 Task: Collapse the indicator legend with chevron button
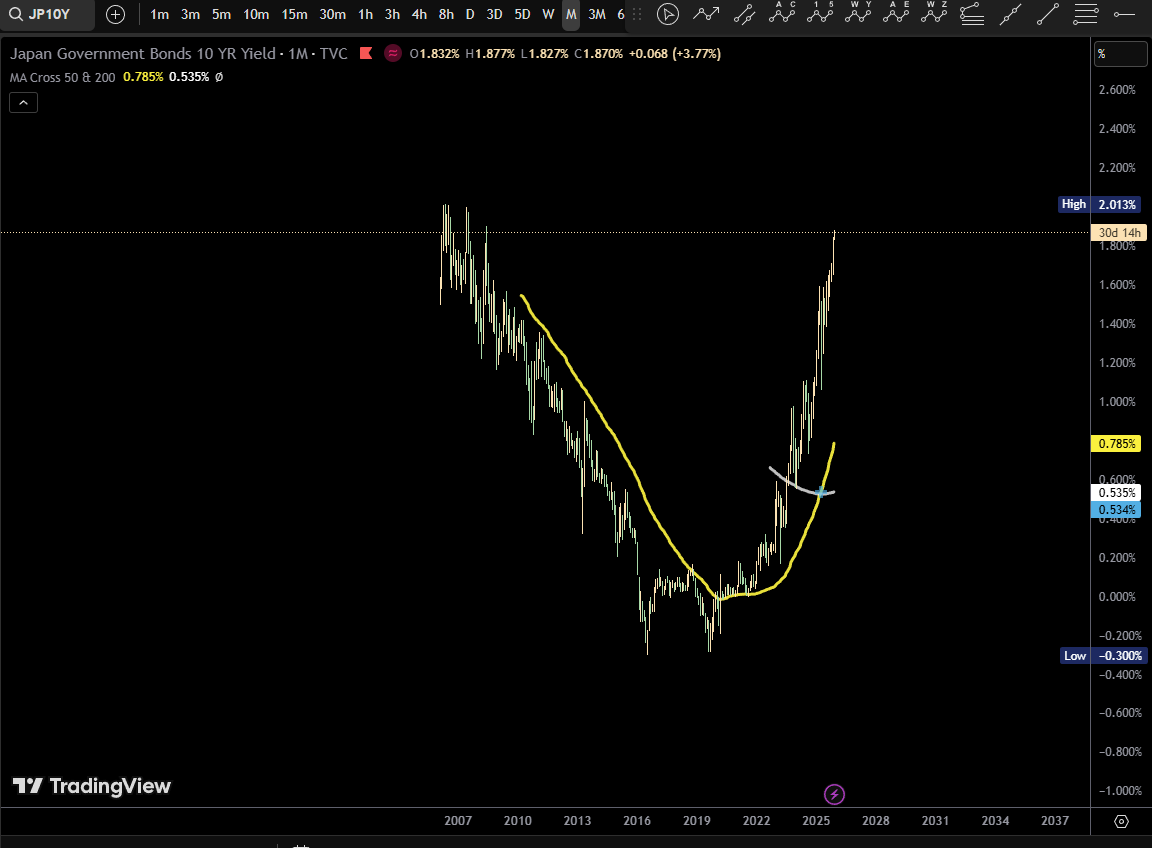24,103
